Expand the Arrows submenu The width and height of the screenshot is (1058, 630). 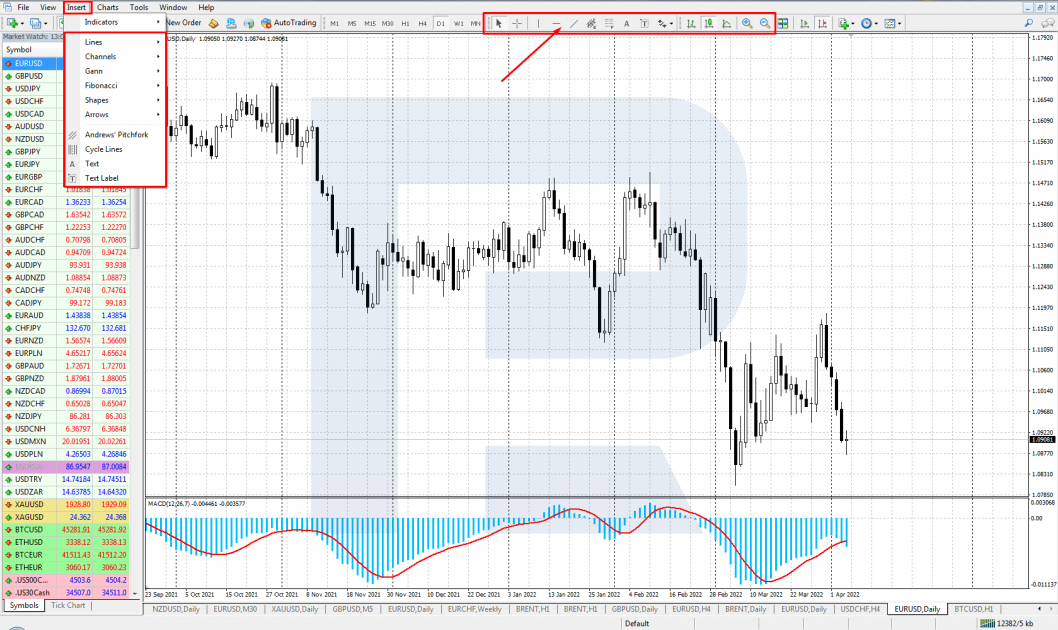pos(115,115)
